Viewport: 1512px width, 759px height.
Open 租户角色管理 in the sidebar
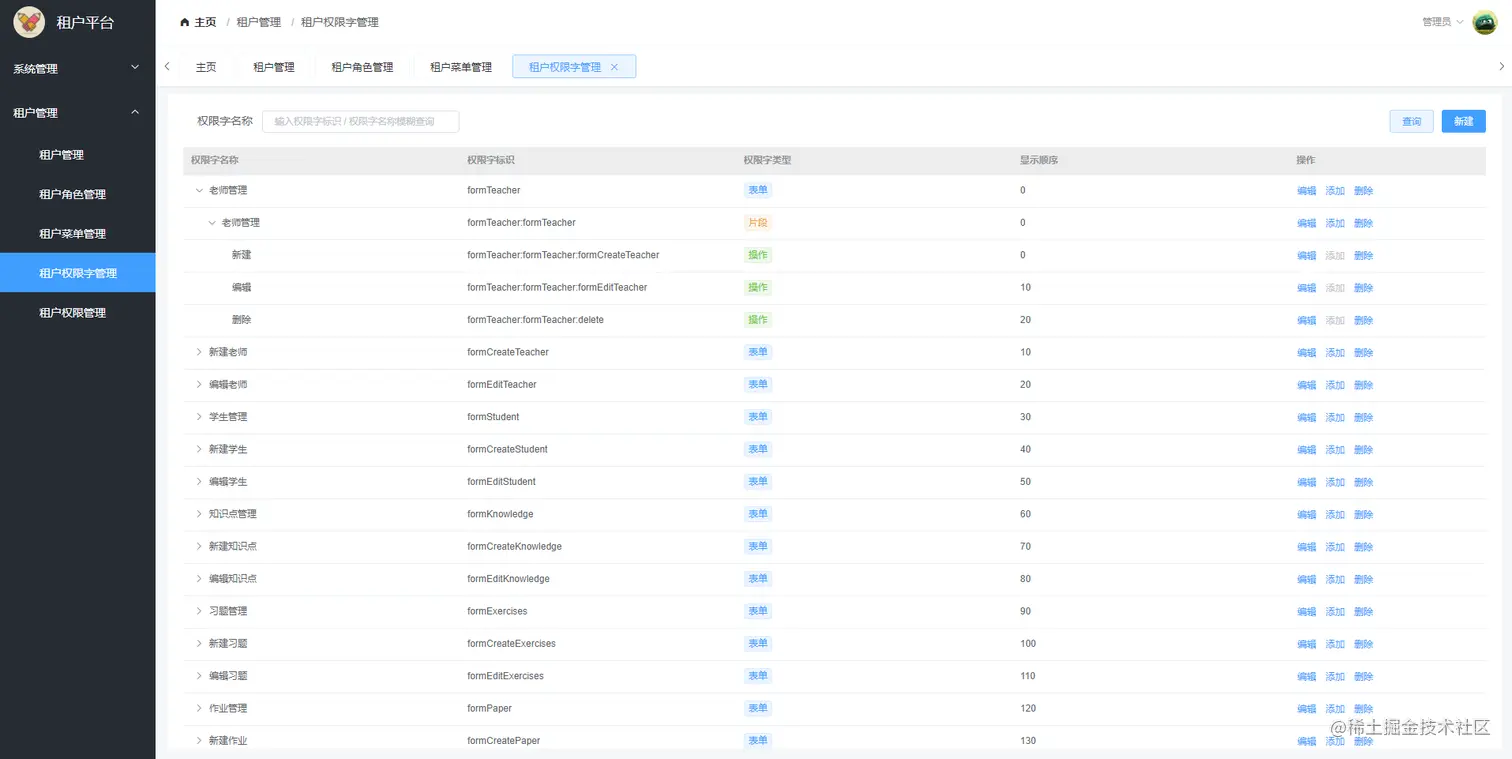click(x=77, y=194)
